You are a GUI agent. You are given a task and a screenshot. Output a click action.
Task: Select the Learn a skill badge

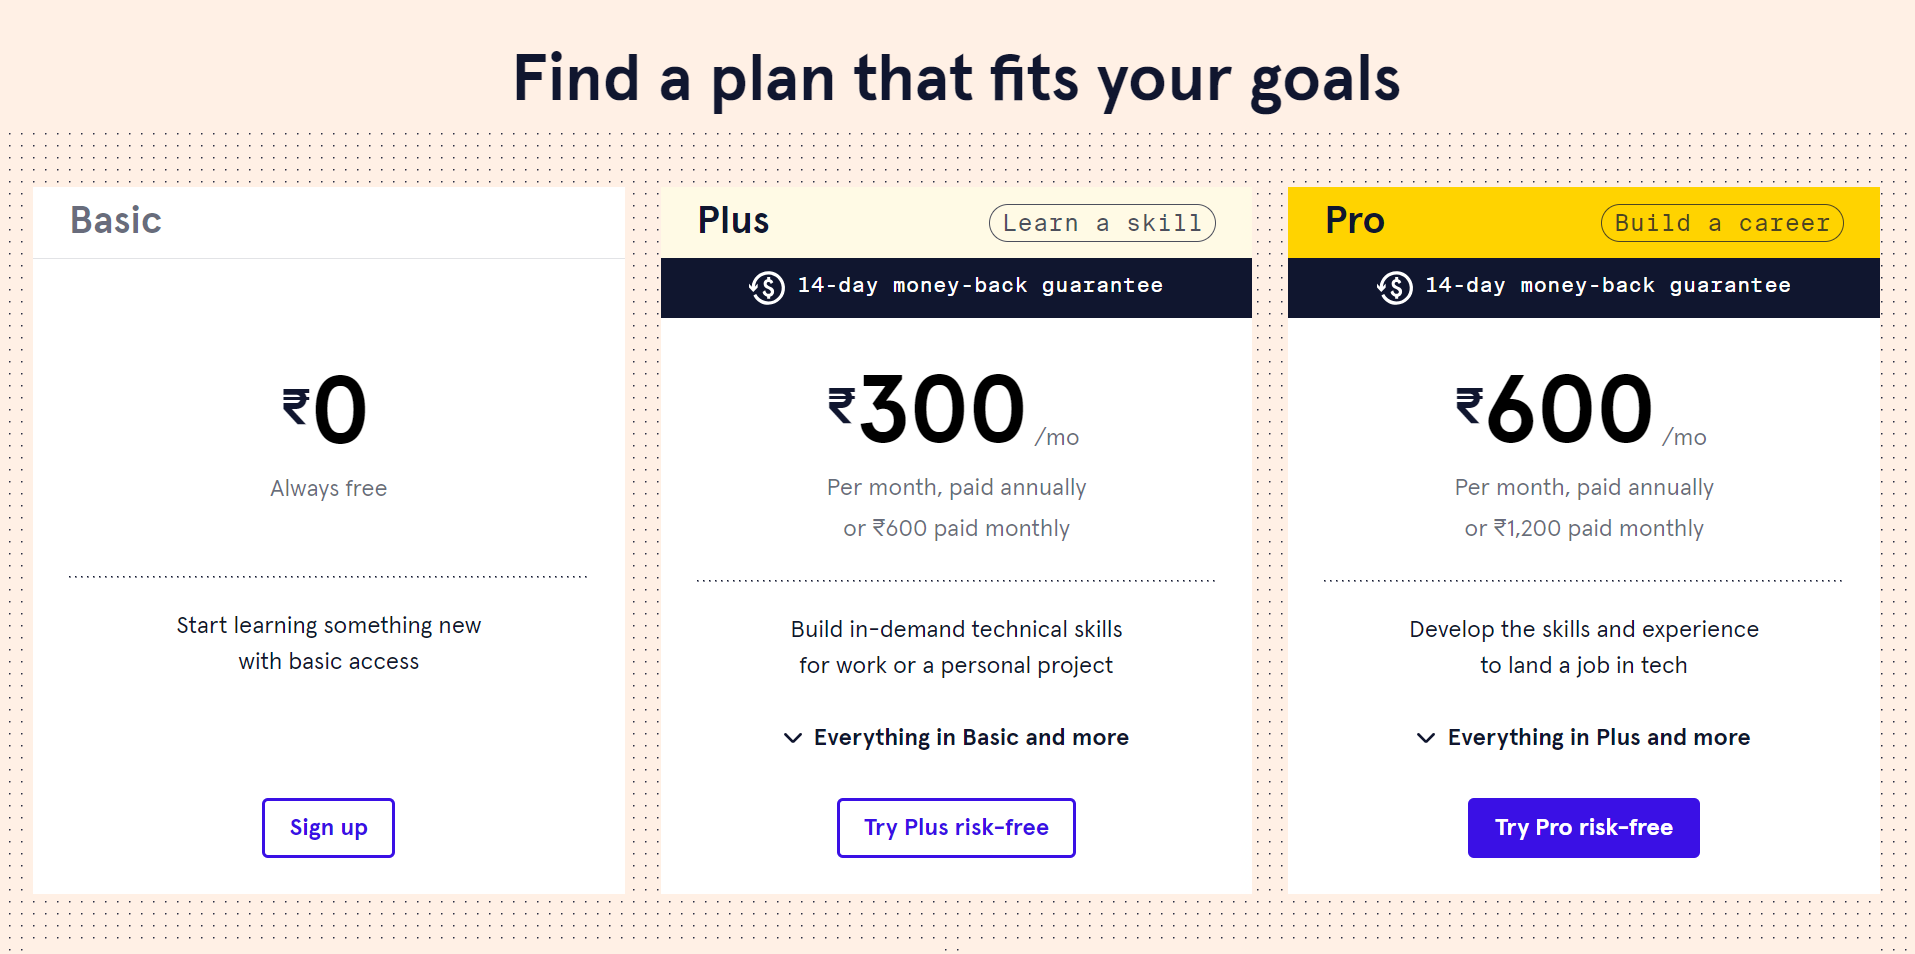(1101, 222)
